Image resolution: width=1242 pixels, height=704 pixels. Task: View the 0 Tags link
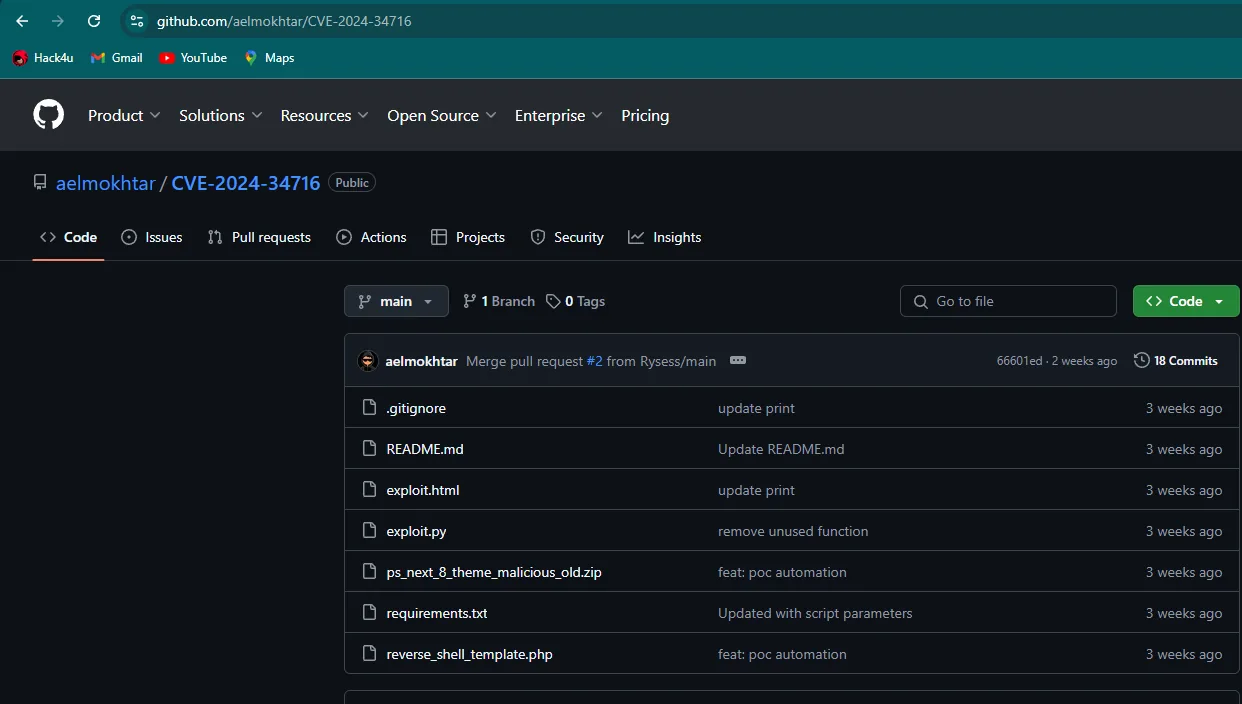click(576, 301)
